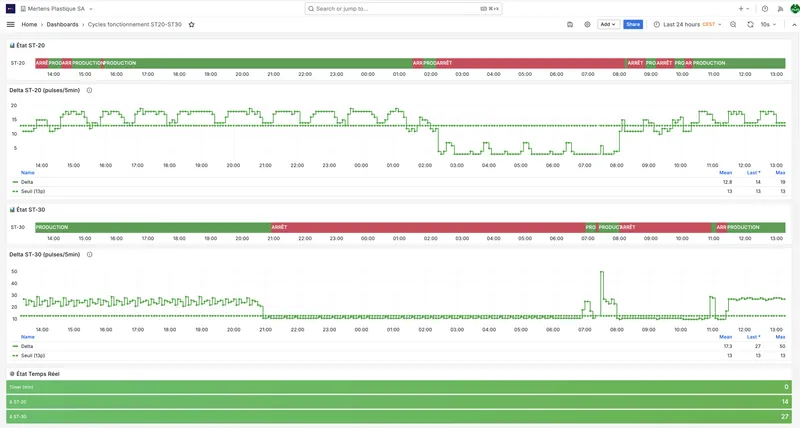800x428 pixels.
Task: Click the Cycles fonctionnement ST20-ST30 breadcrumb
Action: tap(134, 24)
